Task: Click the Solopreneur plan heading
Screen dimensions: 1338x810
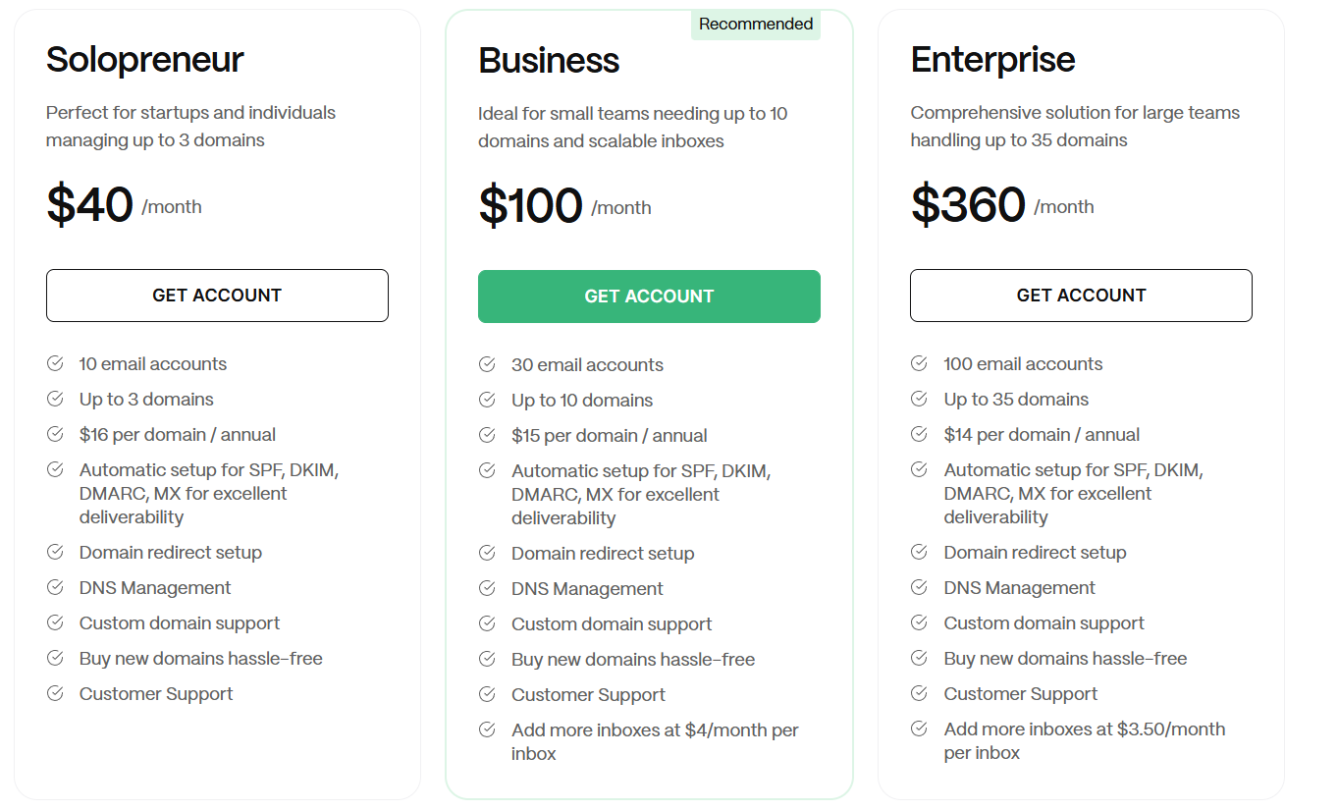Action: pyautogui.click(x=145, y=60)
